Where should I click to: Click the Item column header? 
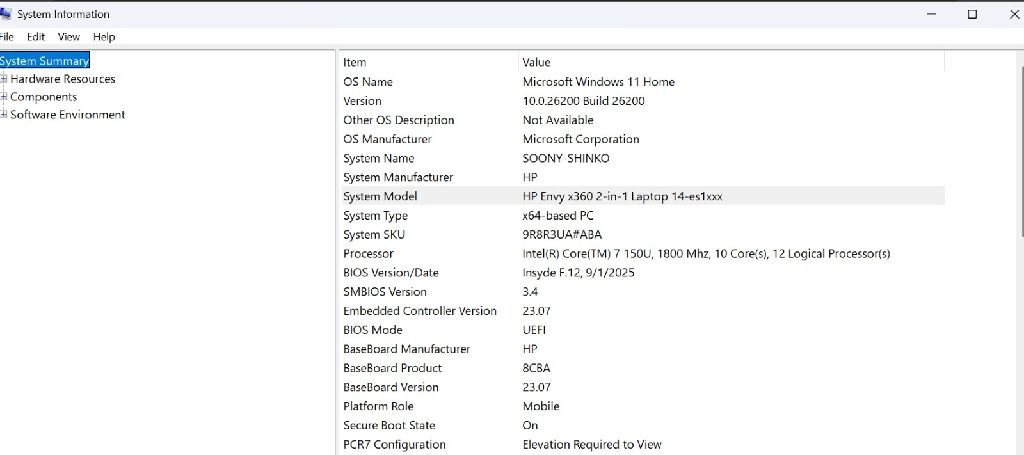[x=355, y=62]
